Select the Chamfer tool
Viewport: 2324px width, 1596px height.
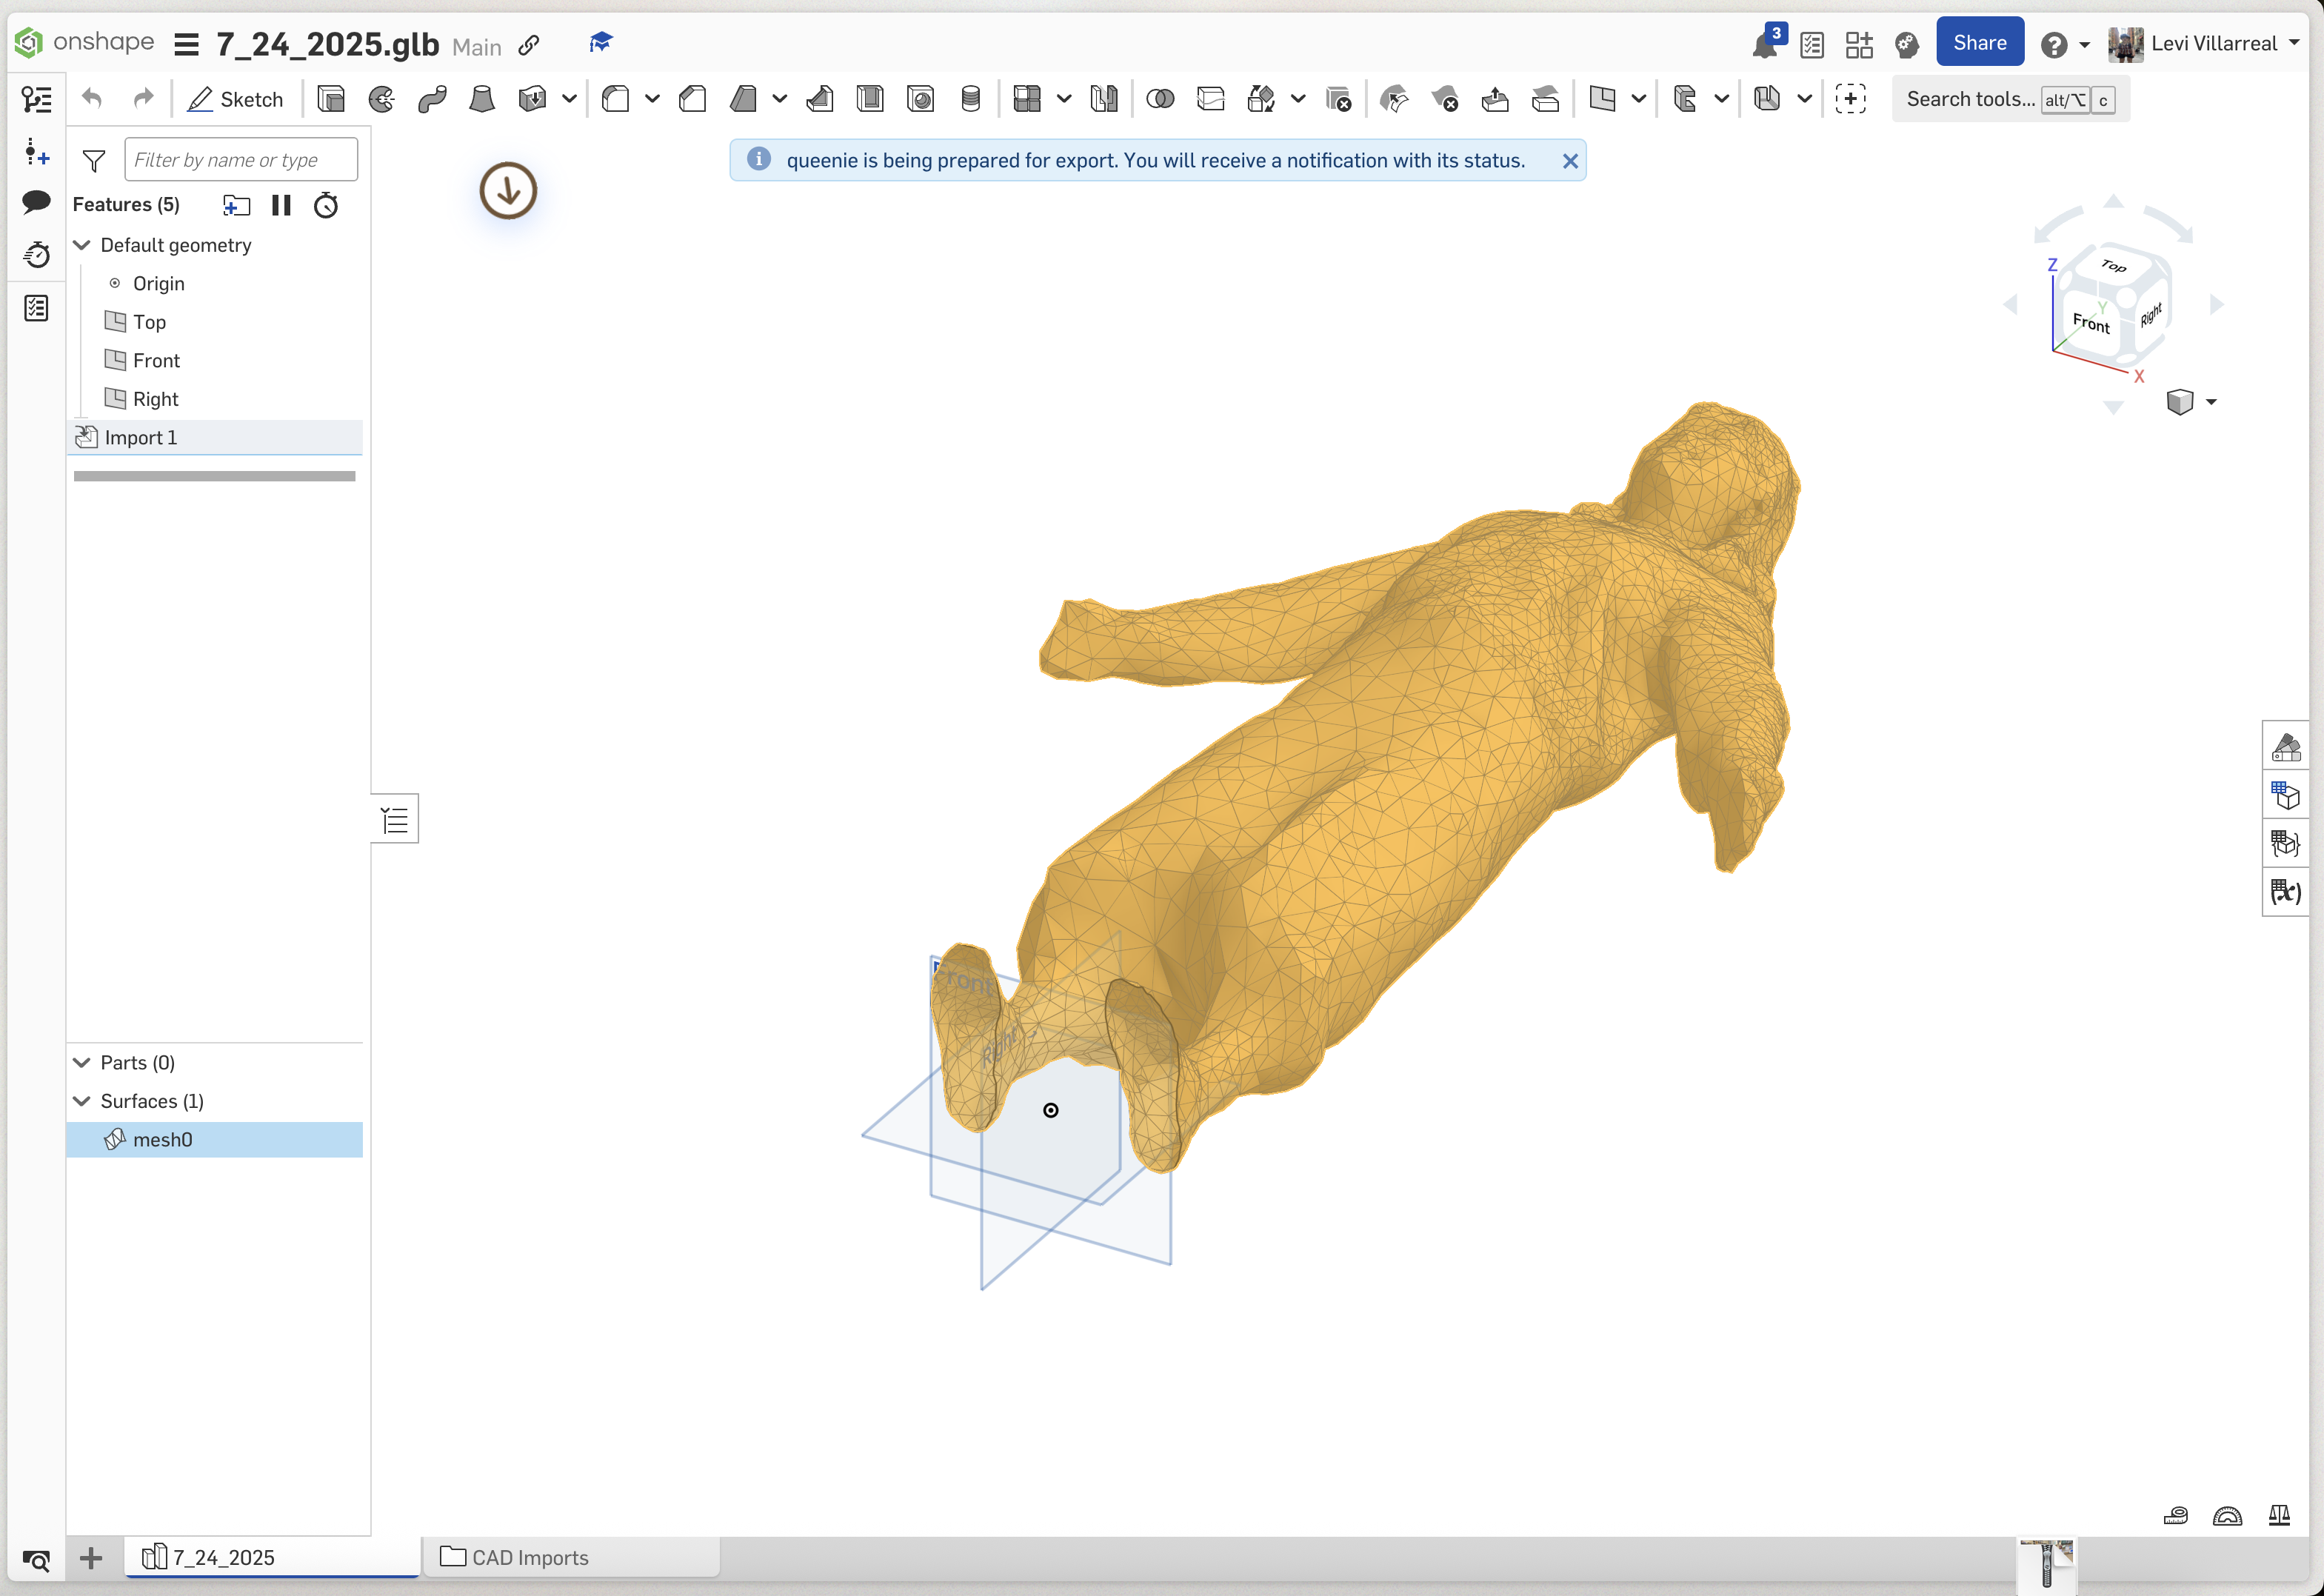[693, 99]
